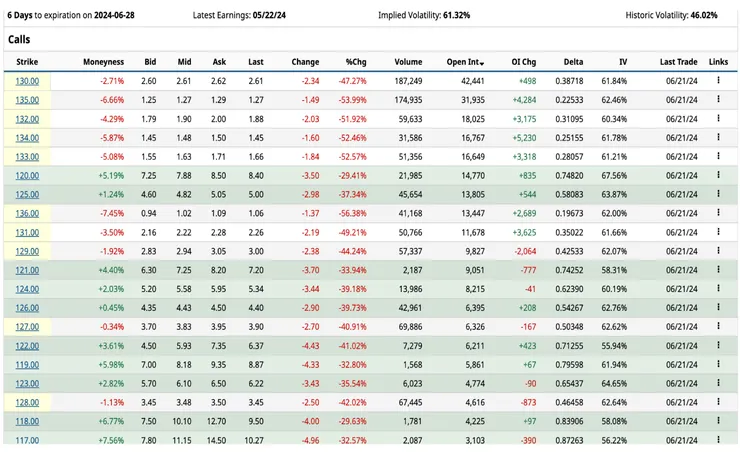Click the Last Trade column header

(679, 62)
